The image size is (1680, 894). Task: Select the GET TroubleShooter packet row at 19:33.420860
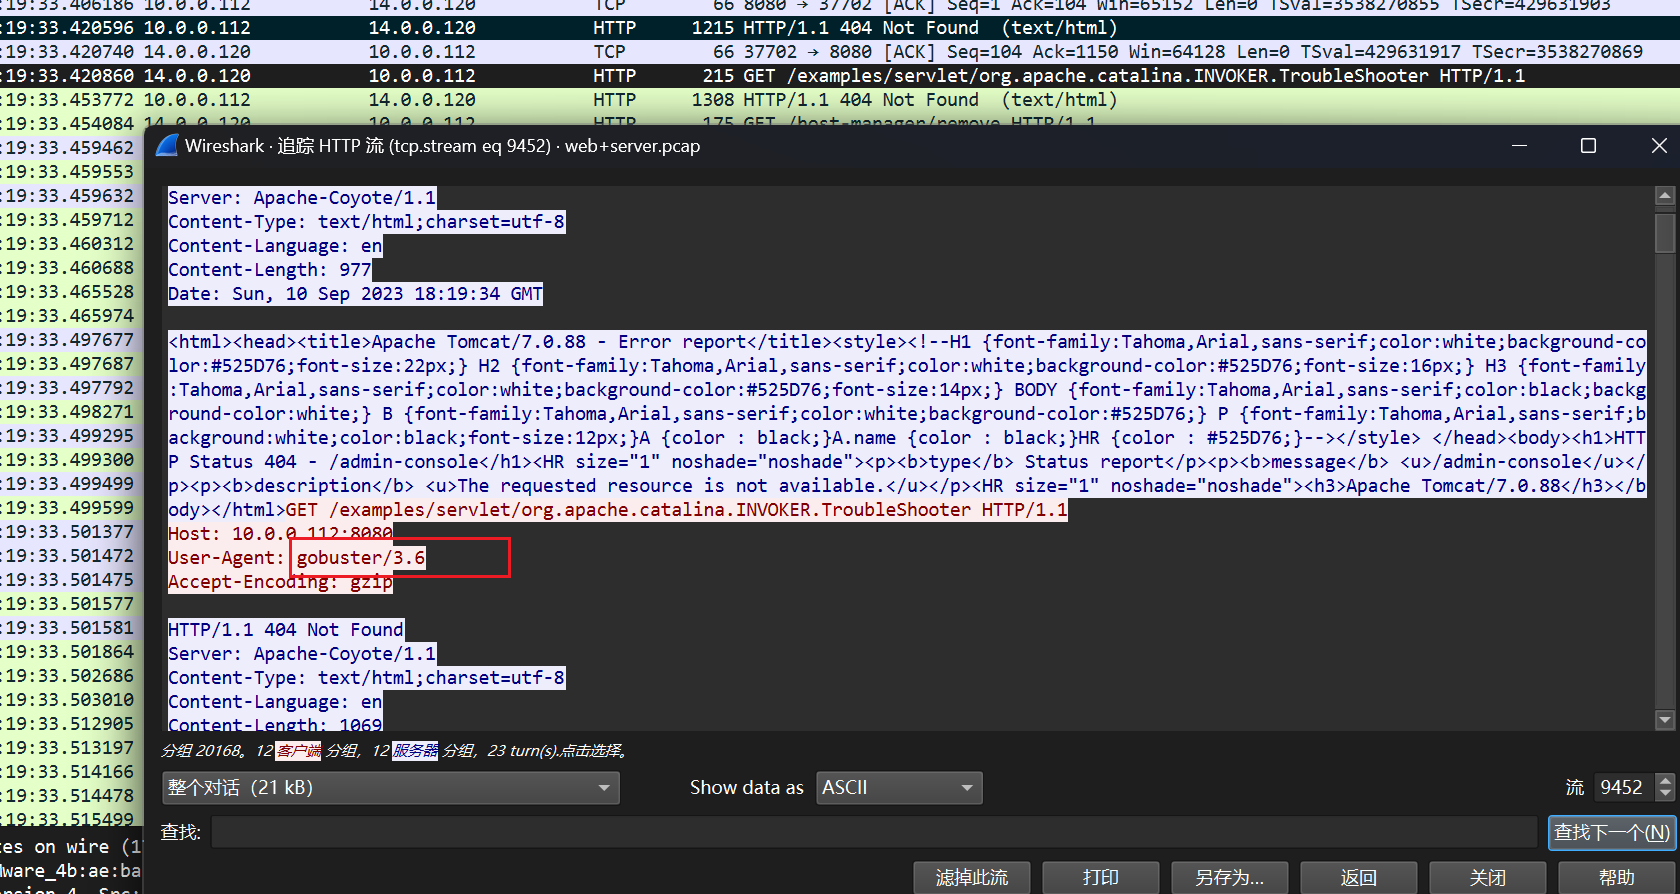pos(840,76)
